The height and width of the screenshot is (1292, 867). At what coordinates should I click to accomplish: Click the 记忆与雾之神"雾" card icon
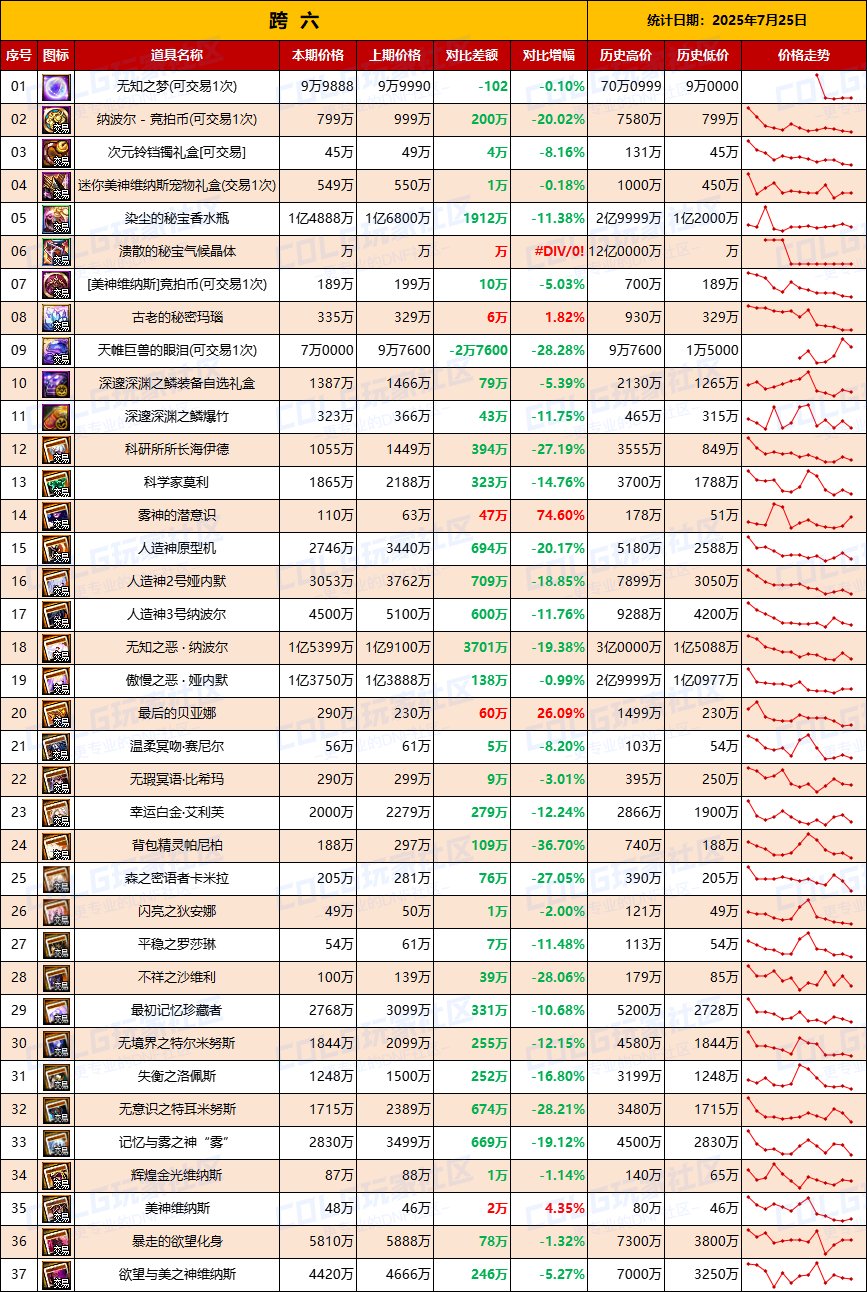56,1143
